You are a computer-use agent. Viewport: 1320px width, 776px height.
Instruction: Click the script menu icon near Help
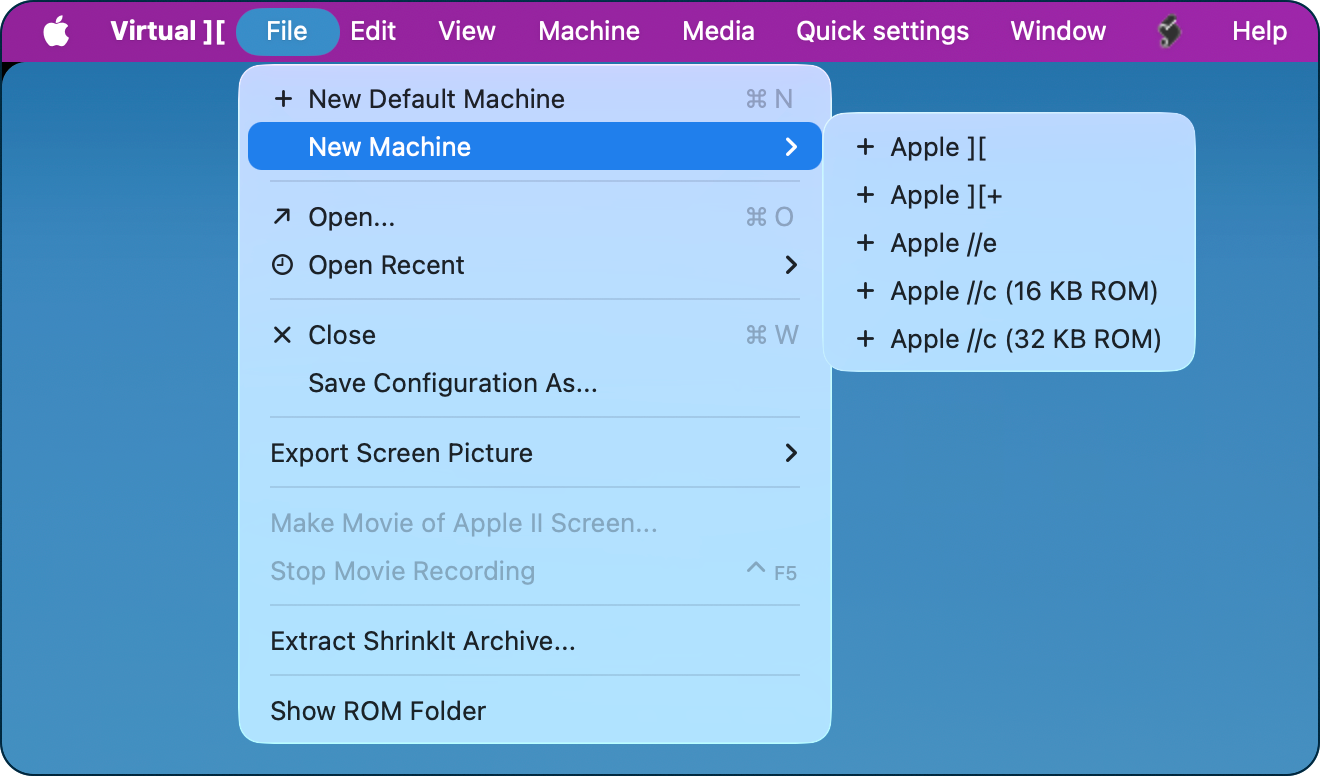click(x=1169, y=32)
